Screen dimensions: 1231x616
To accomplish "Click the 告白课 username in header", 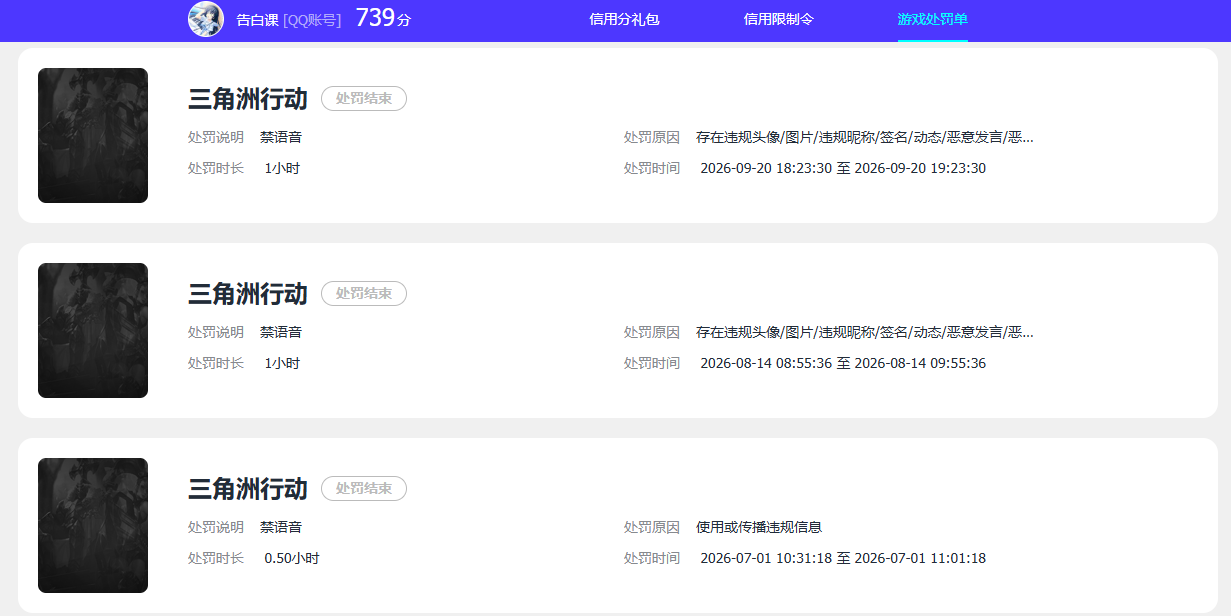I will (257, 20).
